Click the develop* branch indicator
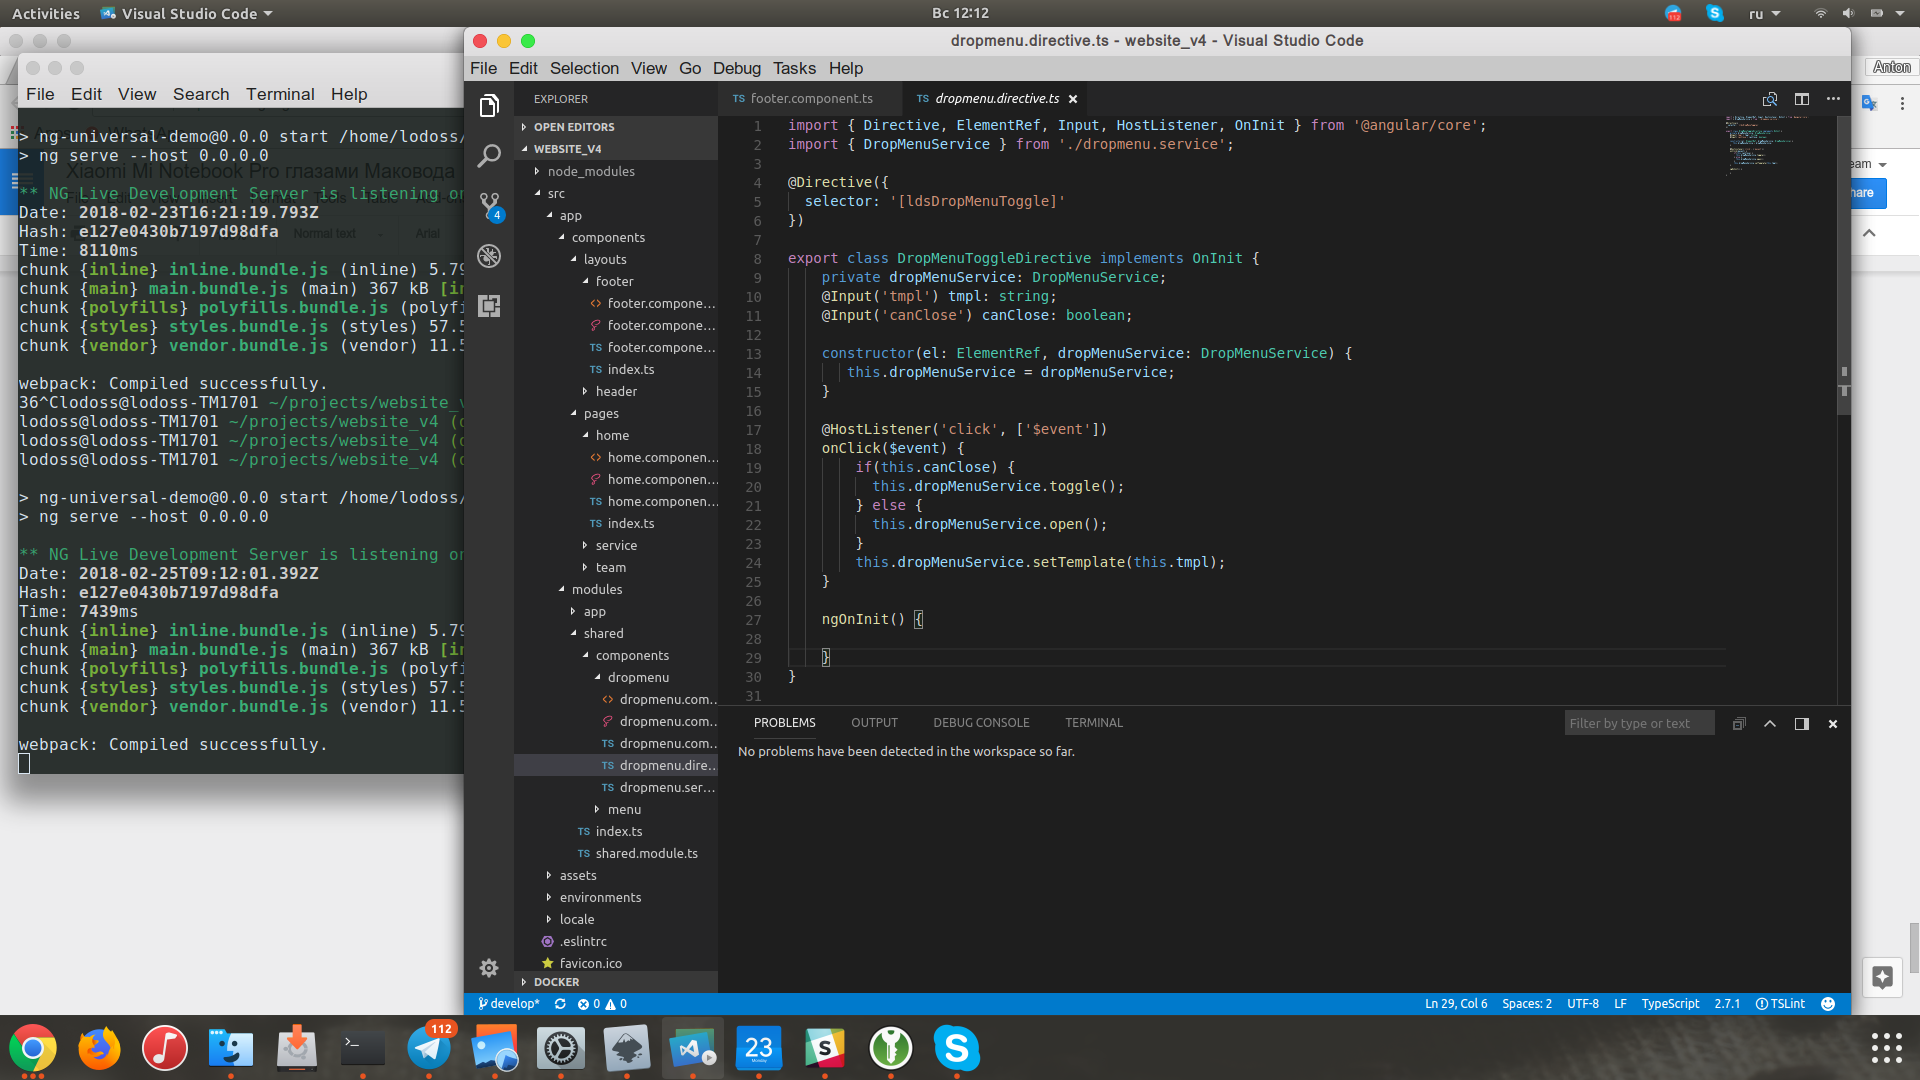Screen dimensions: 1920x1080 (509, 1004)
